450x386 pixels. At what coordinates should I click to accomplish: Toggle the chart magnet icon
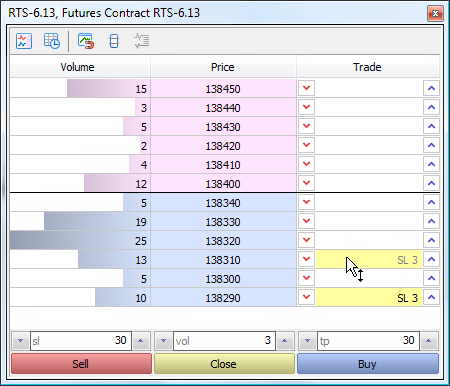coord(86,41)
